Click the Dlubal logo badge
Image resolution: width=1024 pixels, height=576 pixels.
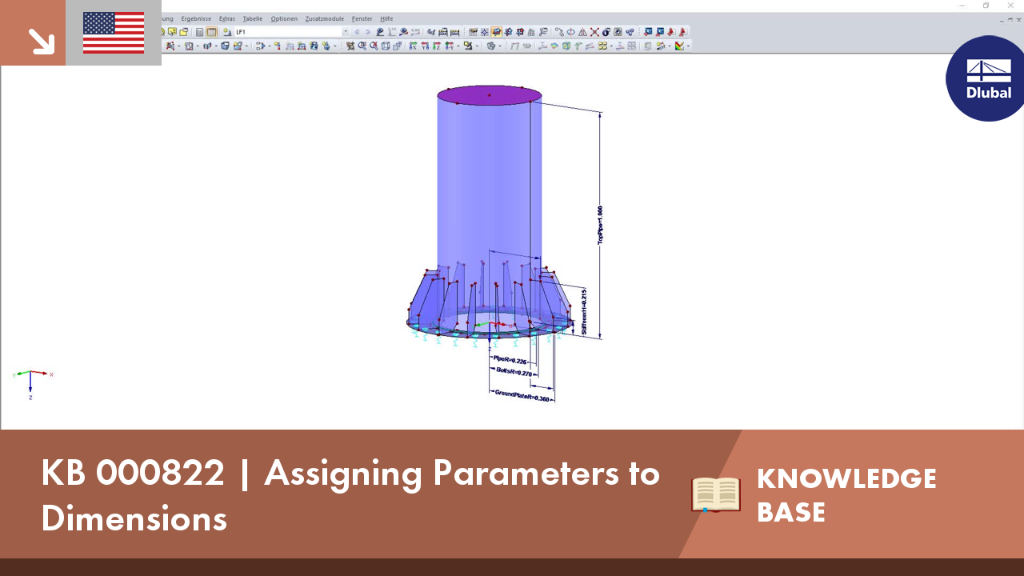(x=986, y=78)
